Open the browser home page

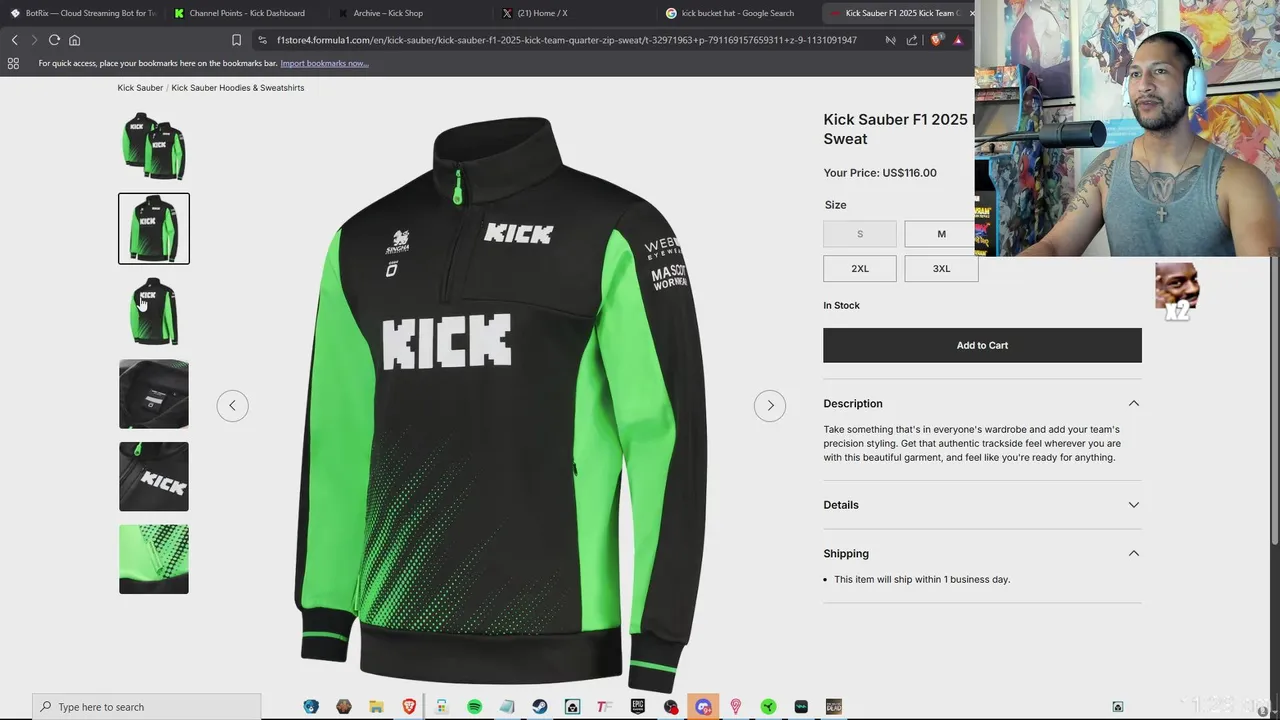tap(75, 40)
